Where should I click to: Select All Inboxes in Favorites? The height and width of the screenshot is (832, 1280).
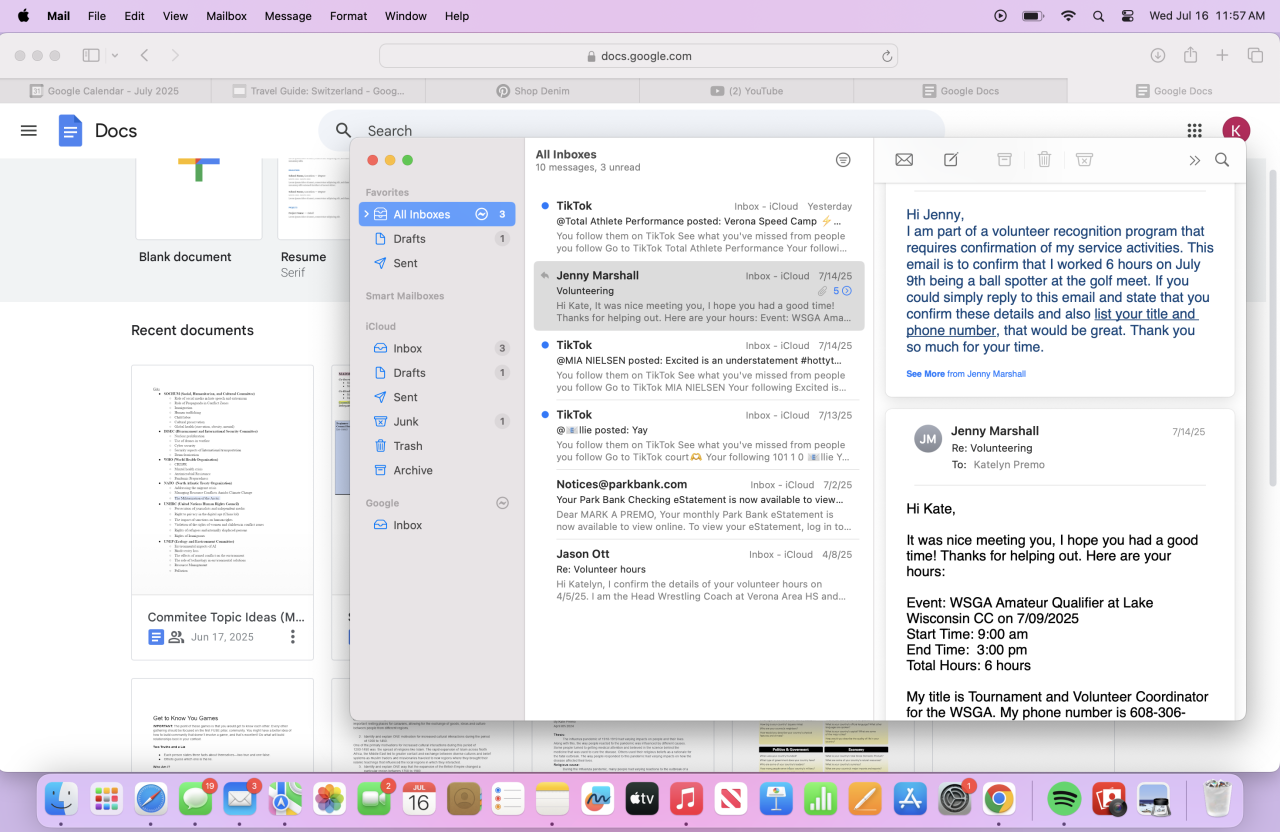[437, 214]
